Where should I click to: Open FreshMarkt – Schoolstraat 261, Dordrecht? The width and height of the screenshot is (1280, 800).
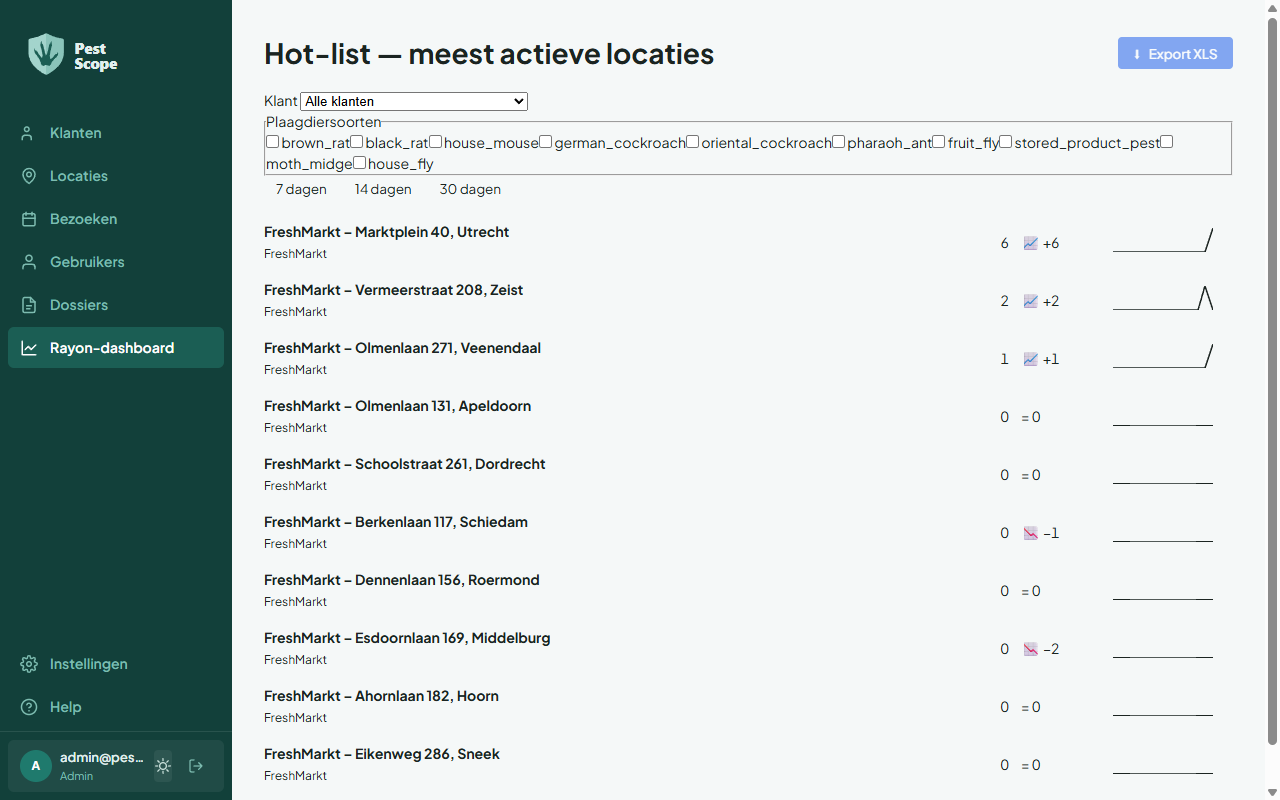404,464
